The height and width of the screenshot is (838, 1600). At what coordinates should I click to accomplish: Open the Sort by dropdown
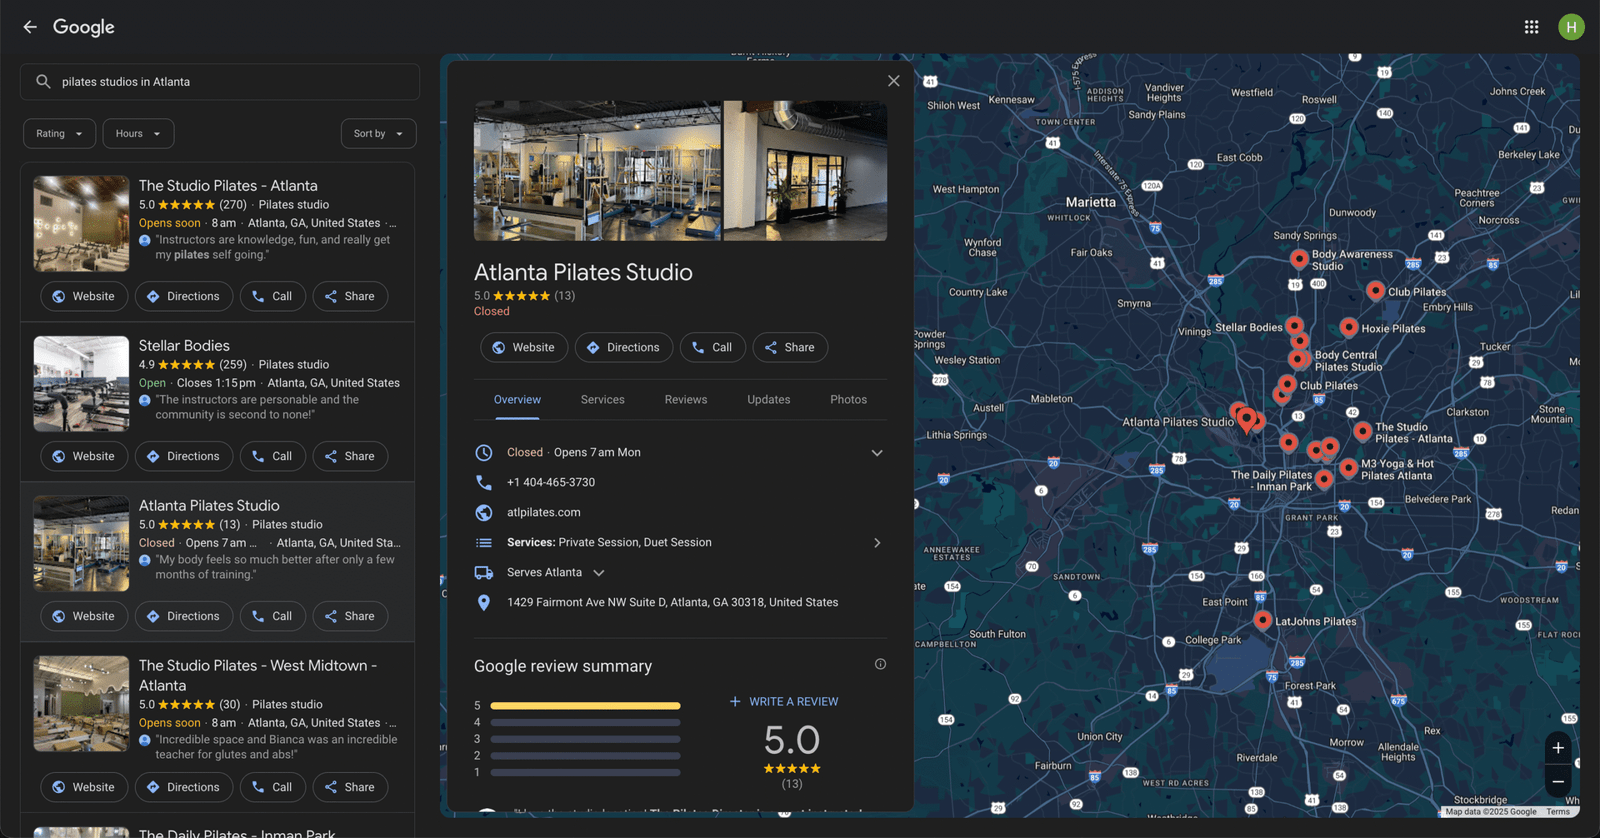[x=378, y=134]
